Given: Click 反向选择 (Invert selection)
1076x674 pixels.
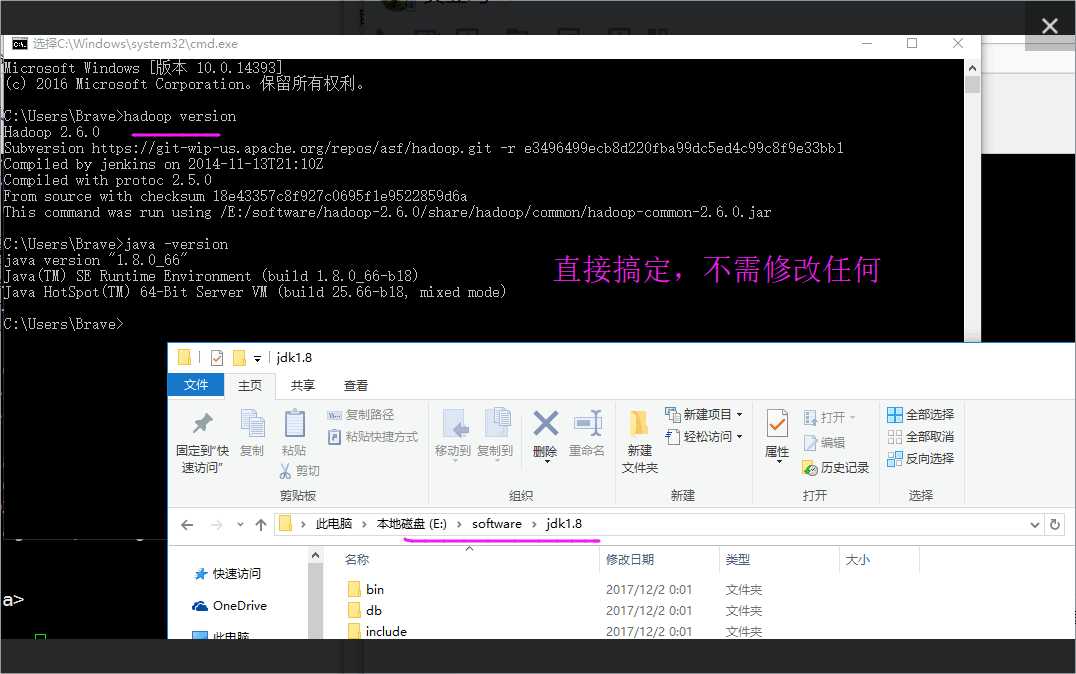Looking at the screenshot, I should tap(921, 458).
